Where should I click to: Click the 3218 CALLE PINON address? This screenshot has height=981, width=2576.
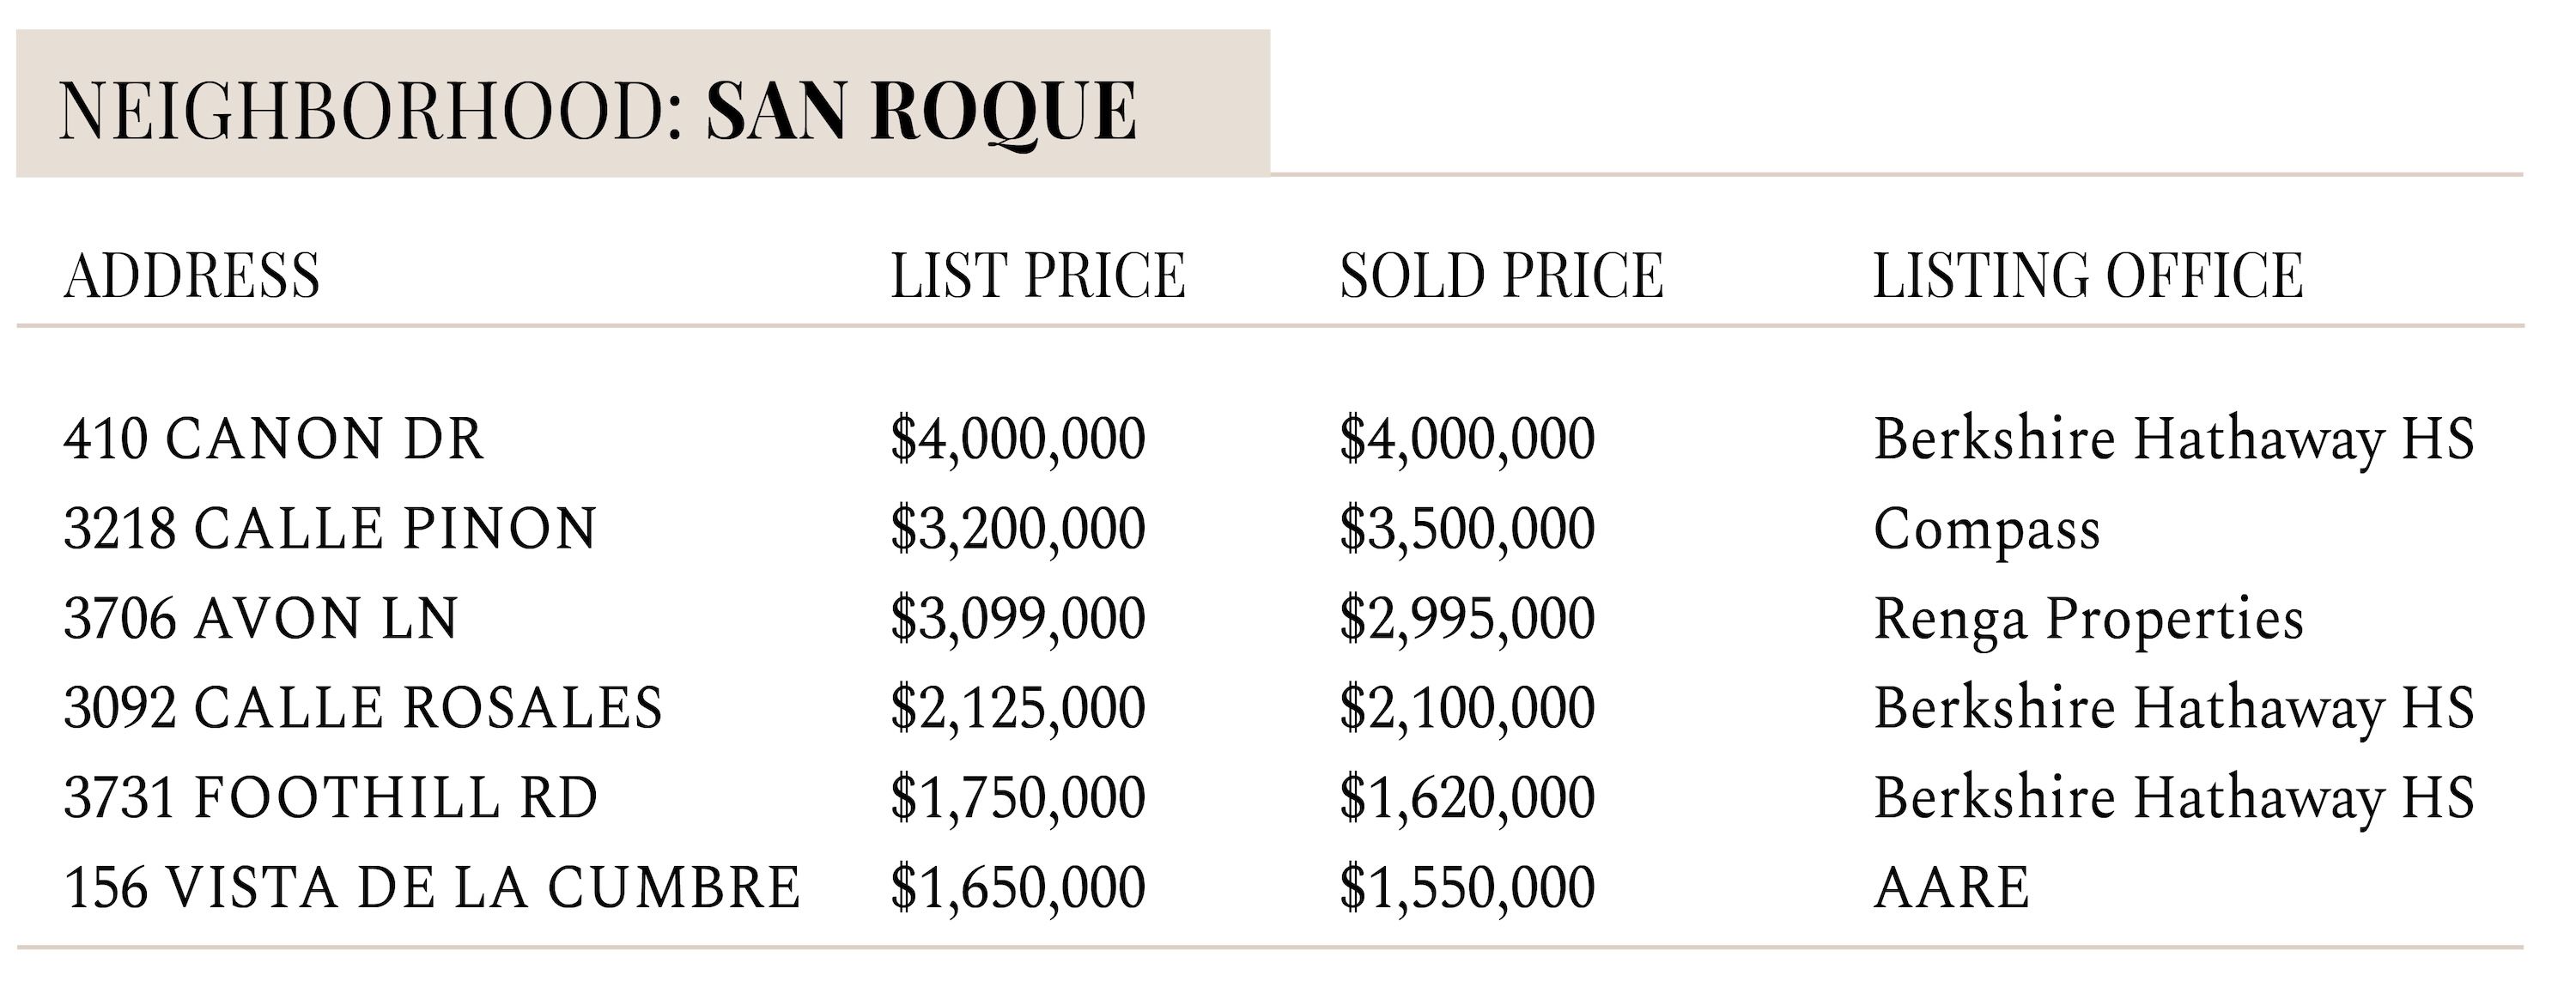tap(330, 528)
